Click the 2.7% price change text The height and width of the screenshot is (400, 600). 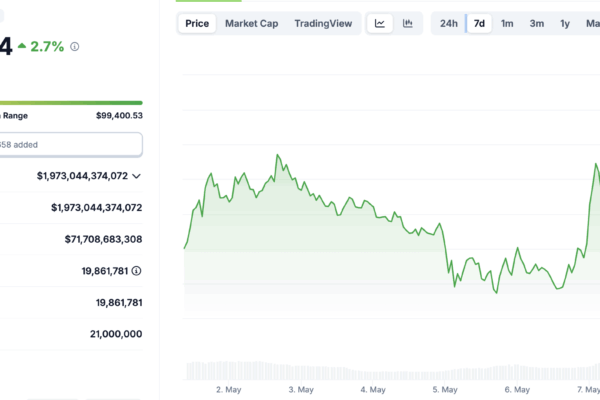[47, 47]
